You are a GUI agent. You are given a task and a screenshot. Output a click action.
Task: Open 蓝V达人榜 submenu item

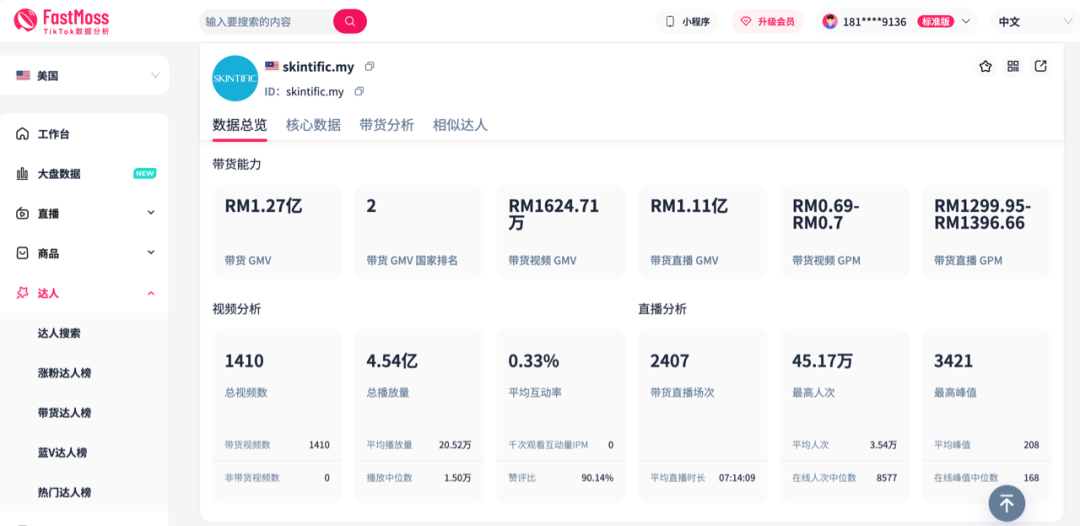click(62, 453)
